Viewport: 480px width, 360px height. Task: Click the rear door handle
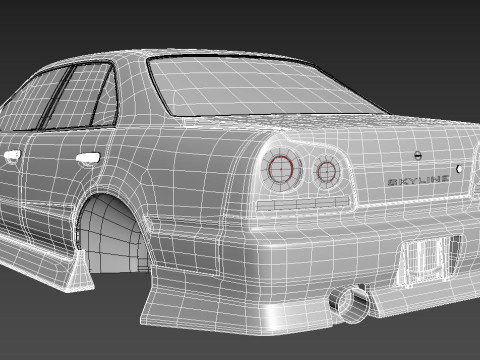88,159
